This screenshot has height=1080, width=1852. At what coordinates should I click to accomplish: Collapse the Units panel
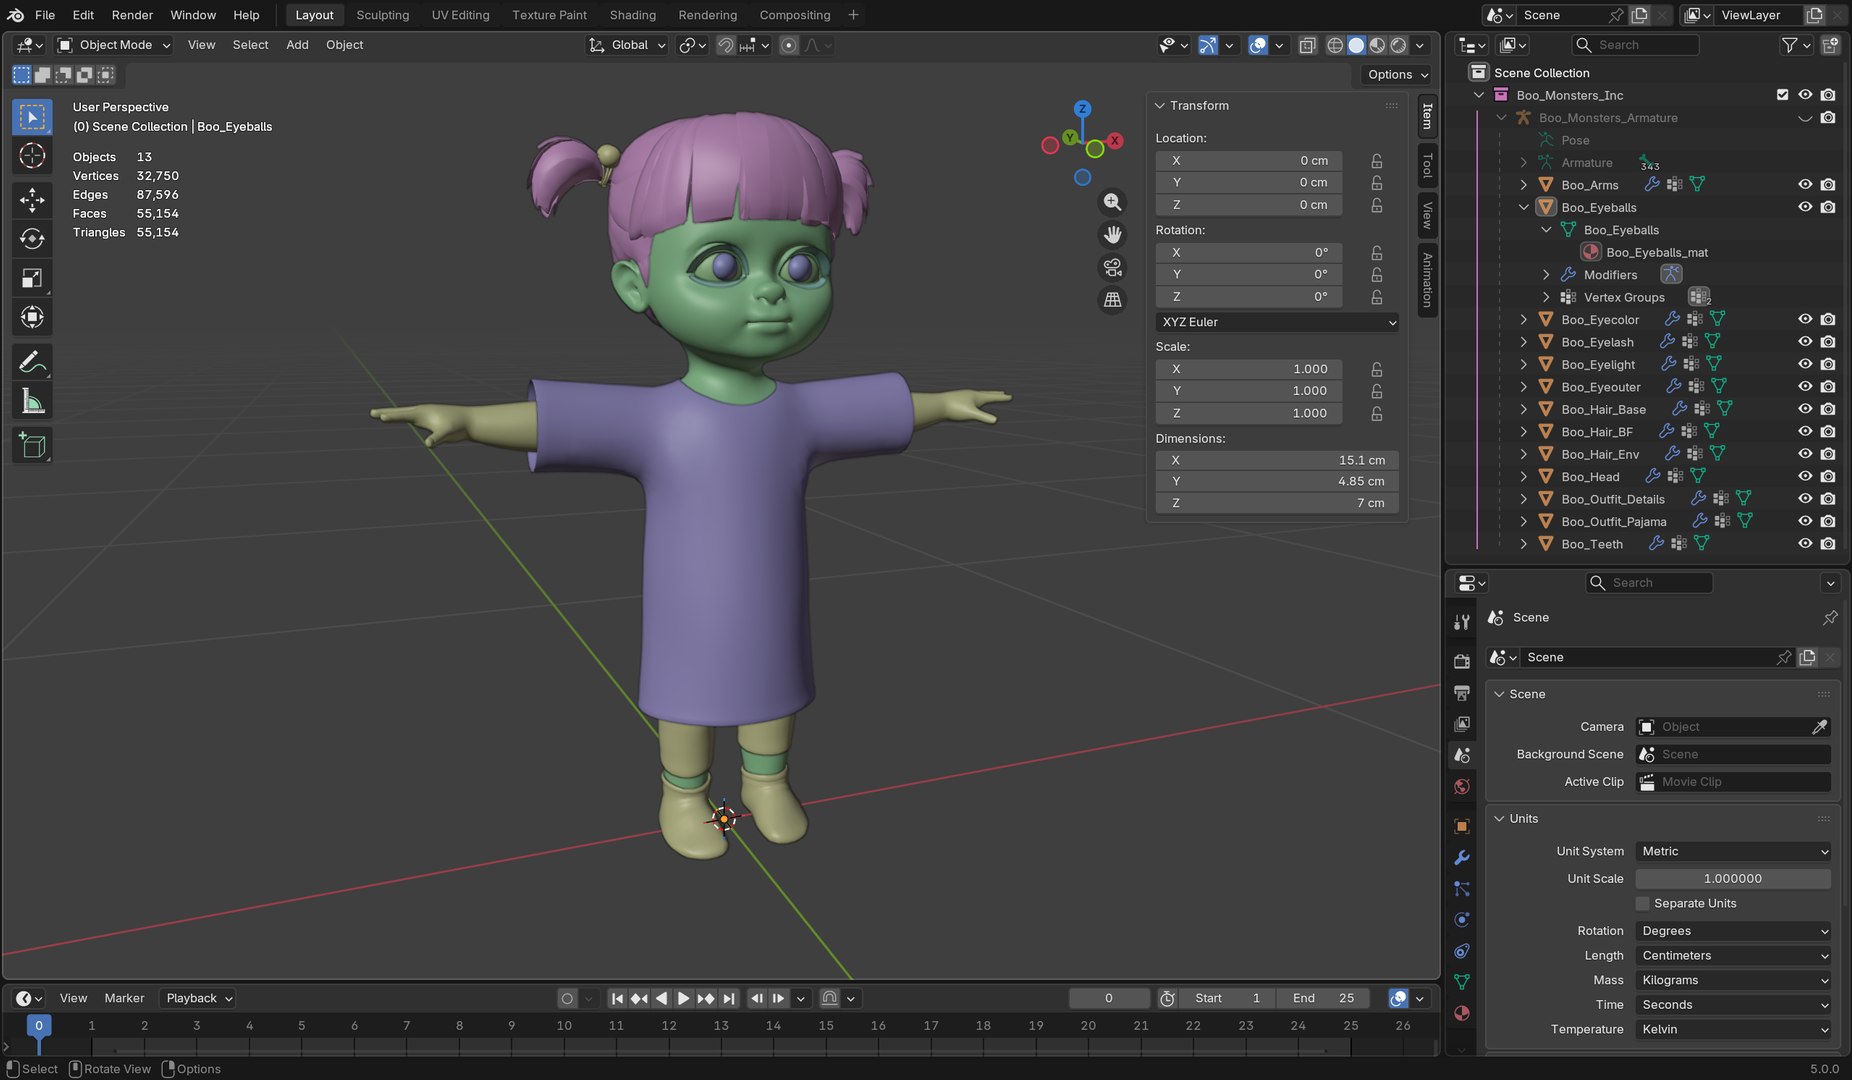[x=1499, y=818]
